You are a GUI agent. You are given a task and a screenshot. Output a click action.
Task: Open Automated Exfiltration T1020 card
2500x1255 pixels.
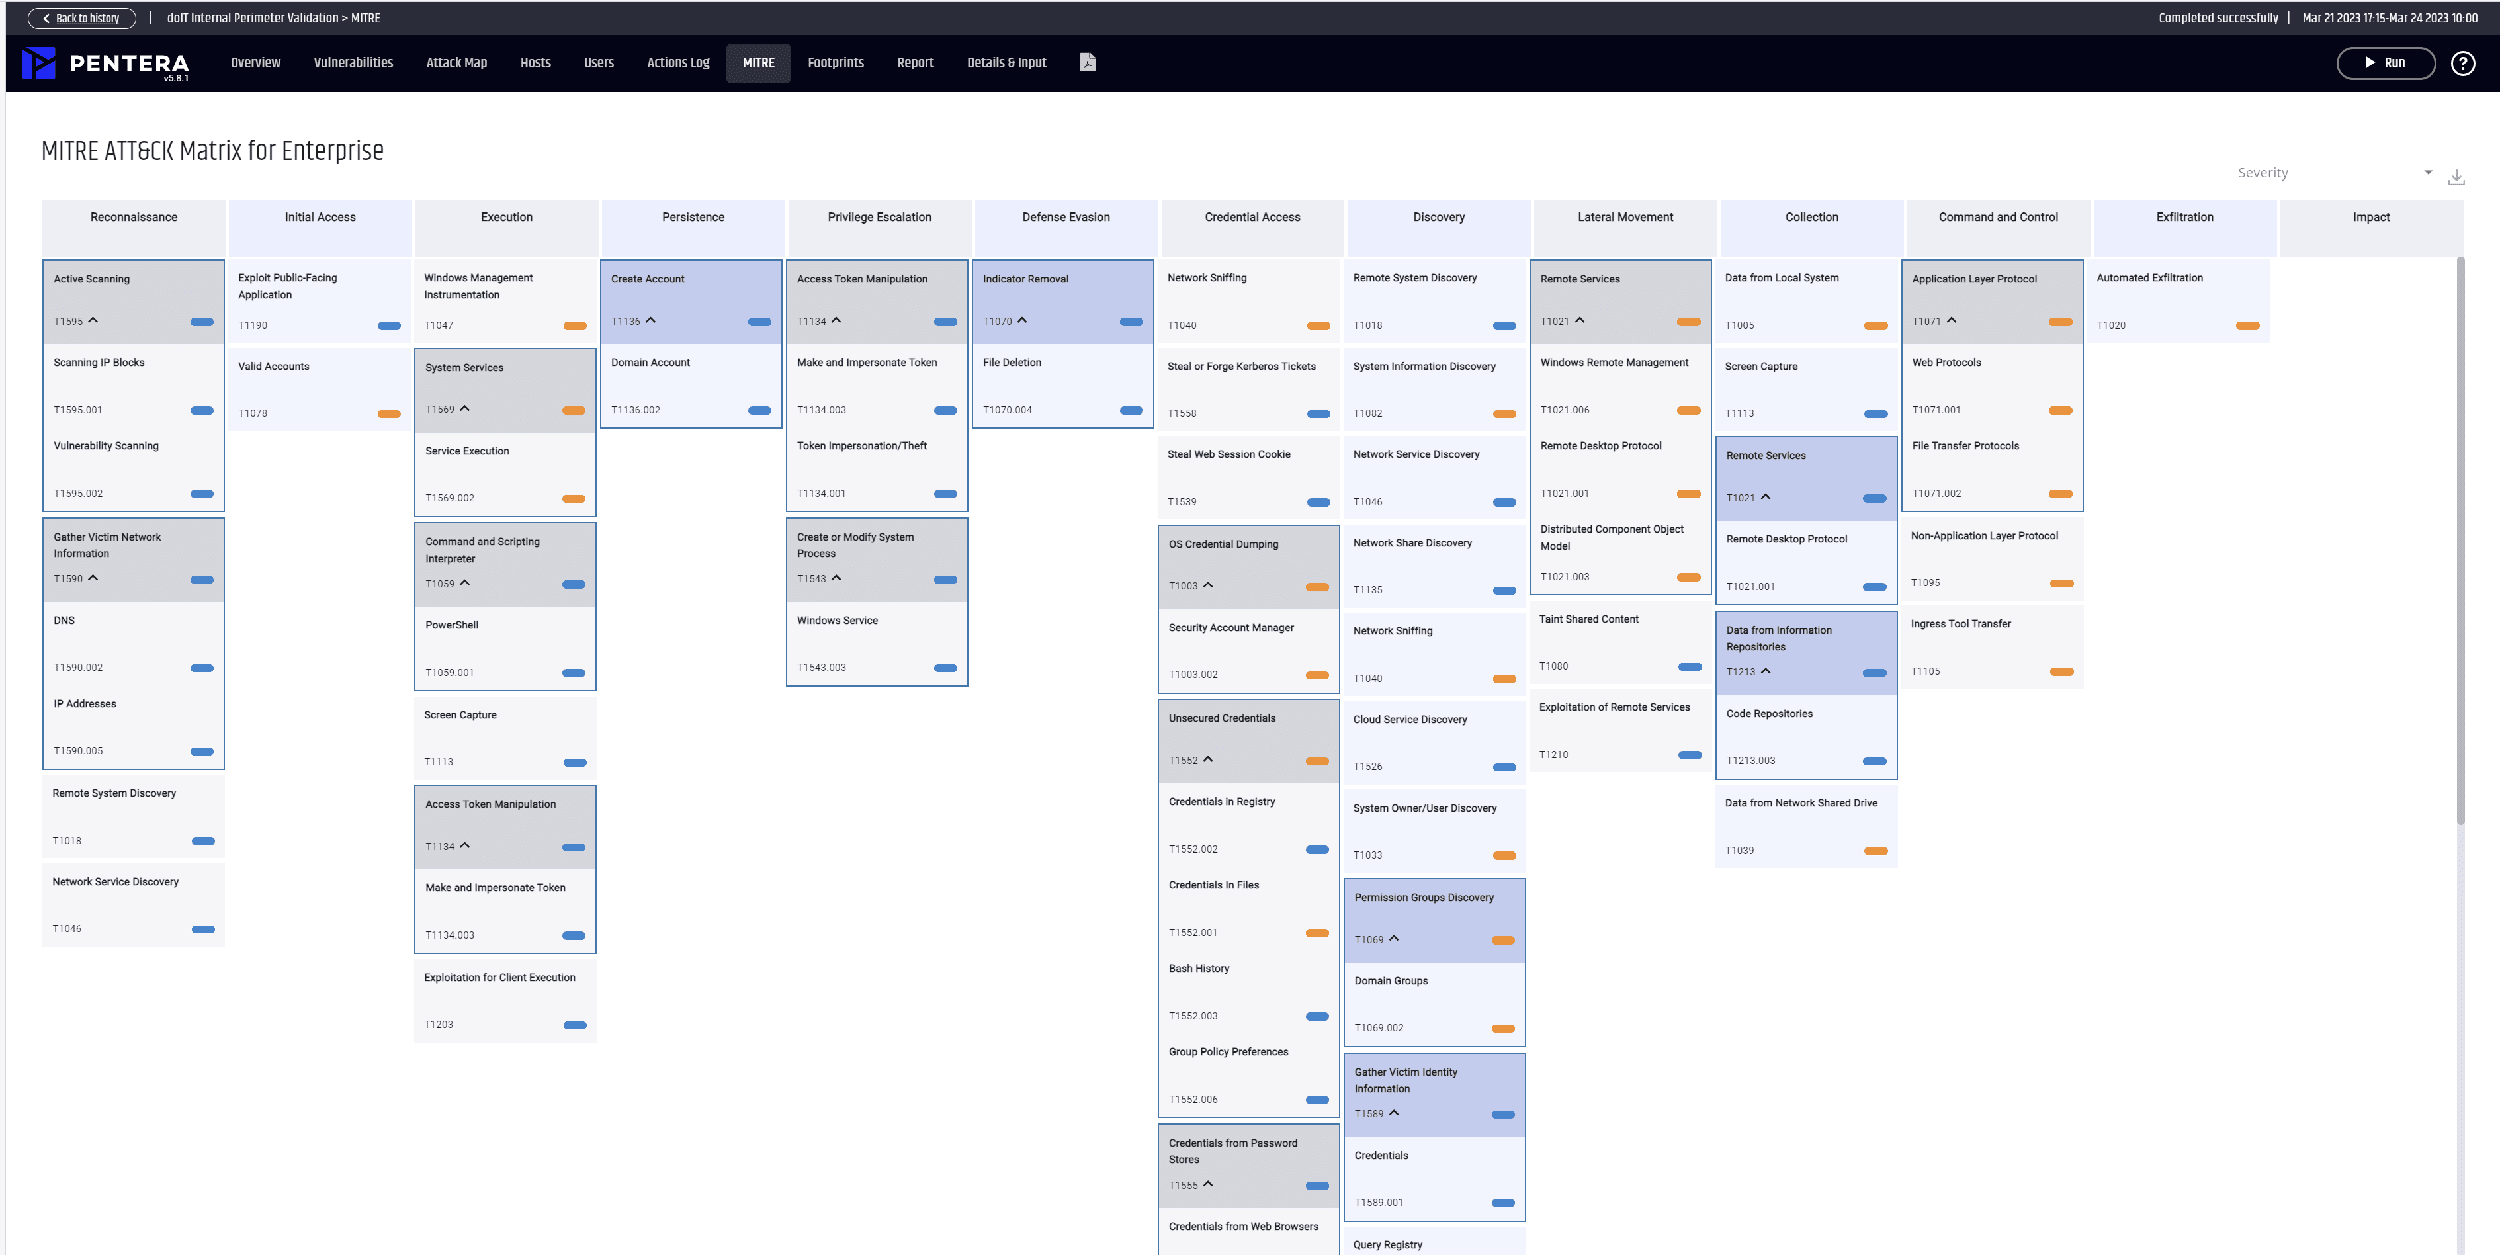2178,301
